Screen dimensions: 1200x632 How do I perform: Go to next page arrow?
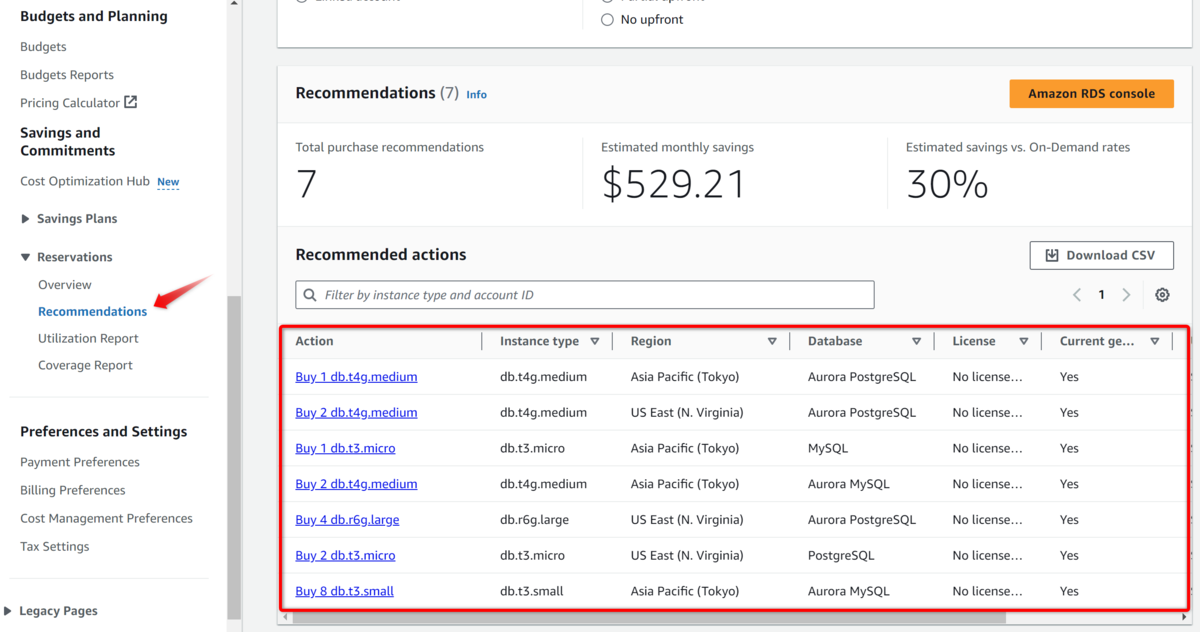point(1126,295)
